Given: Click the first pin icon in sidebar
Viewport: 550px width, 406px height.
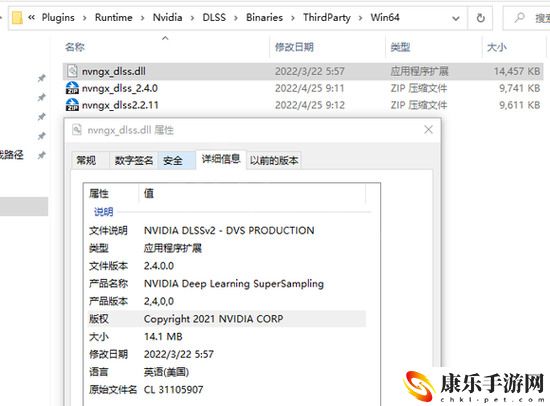Looking at the screenshot, I should 41,78.
